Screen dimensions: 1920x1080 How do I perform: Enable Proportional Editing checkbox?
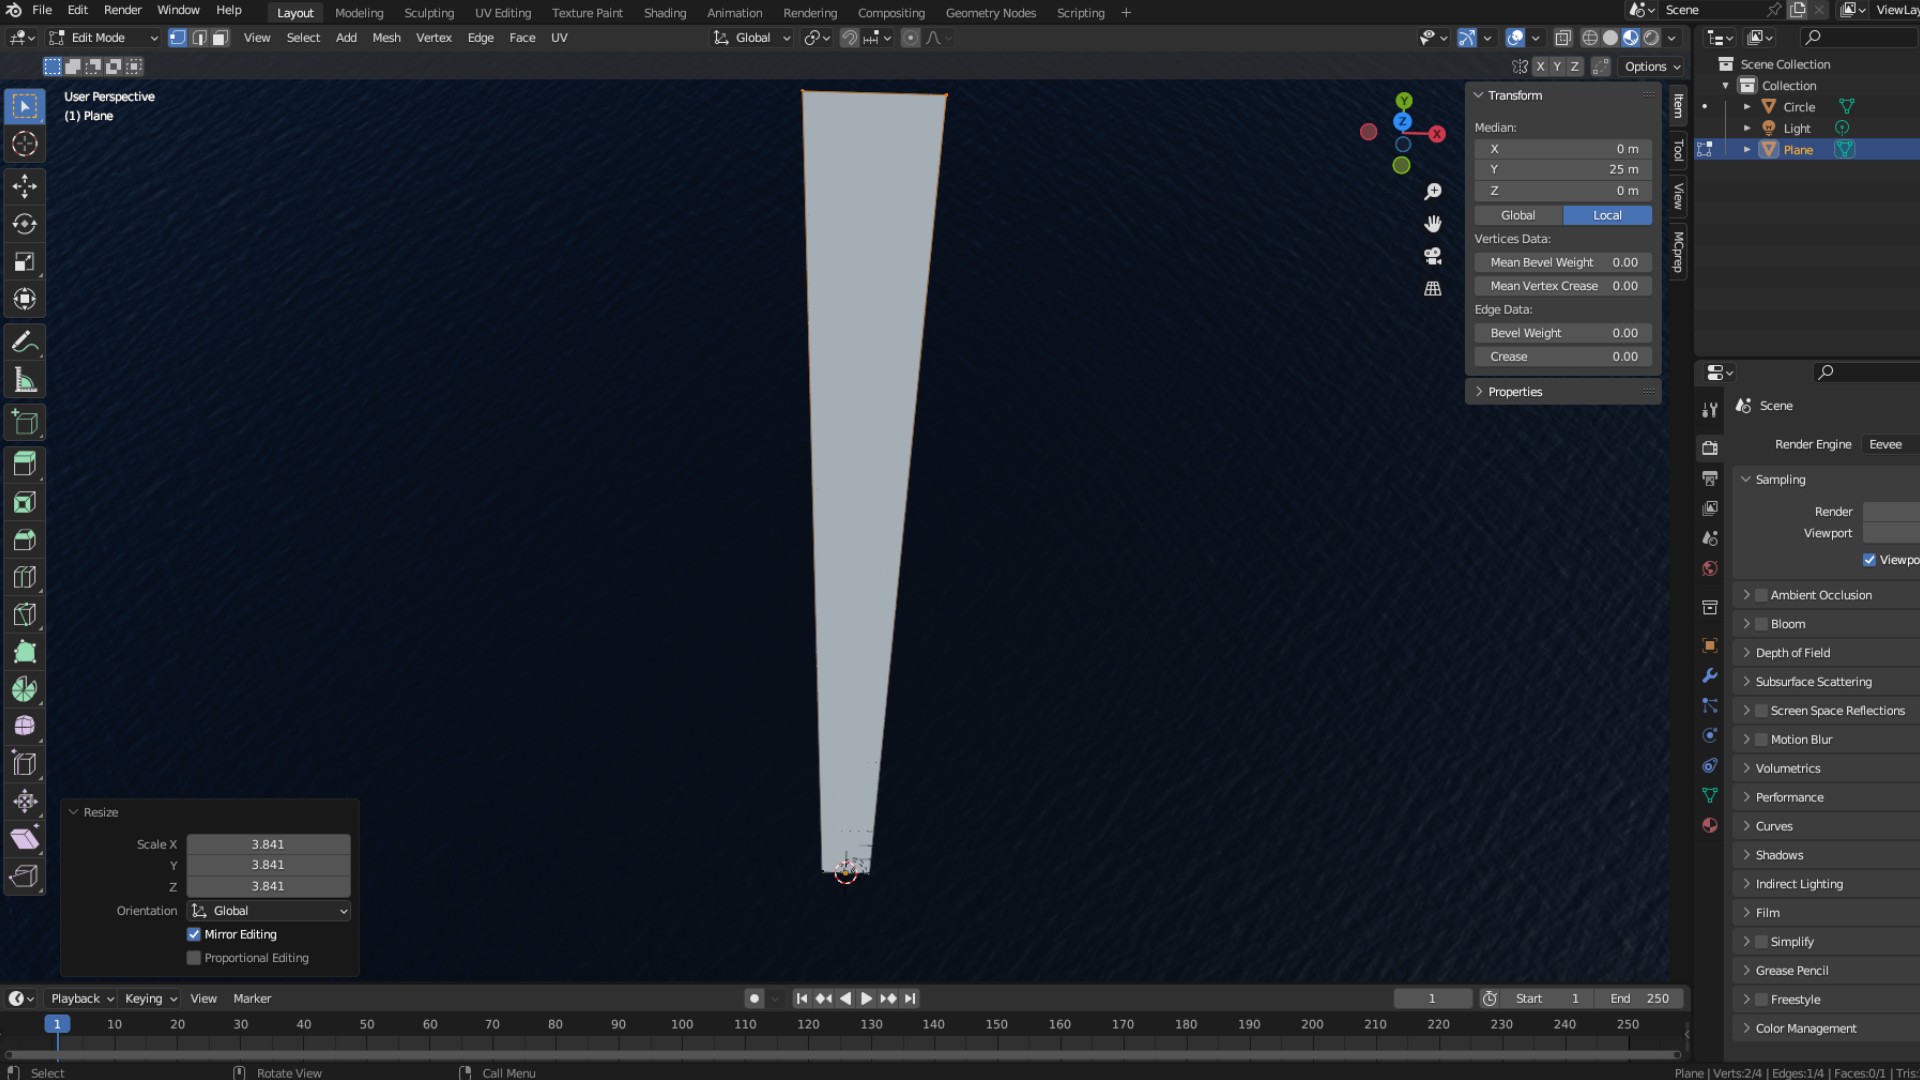(x=194, y=958)
